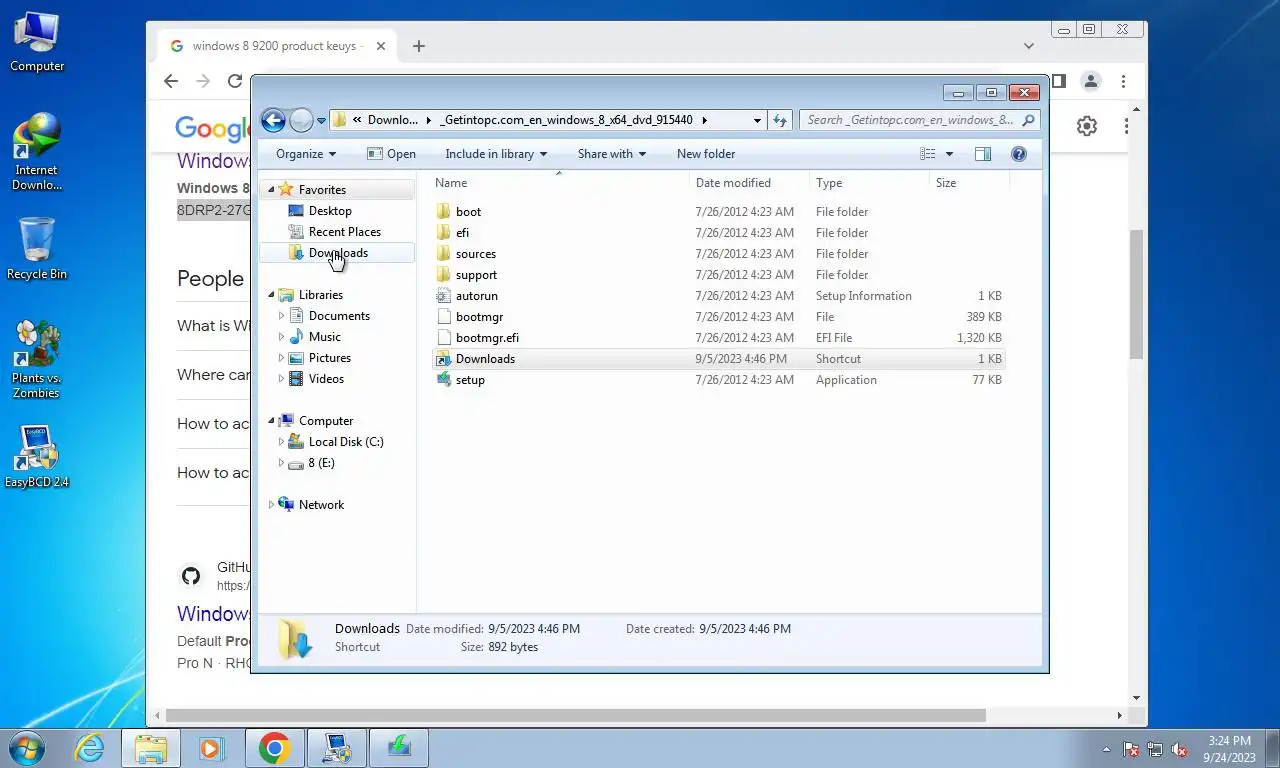
Task: Open Windows Media Player from taskbar
Action: pos(211,748)
